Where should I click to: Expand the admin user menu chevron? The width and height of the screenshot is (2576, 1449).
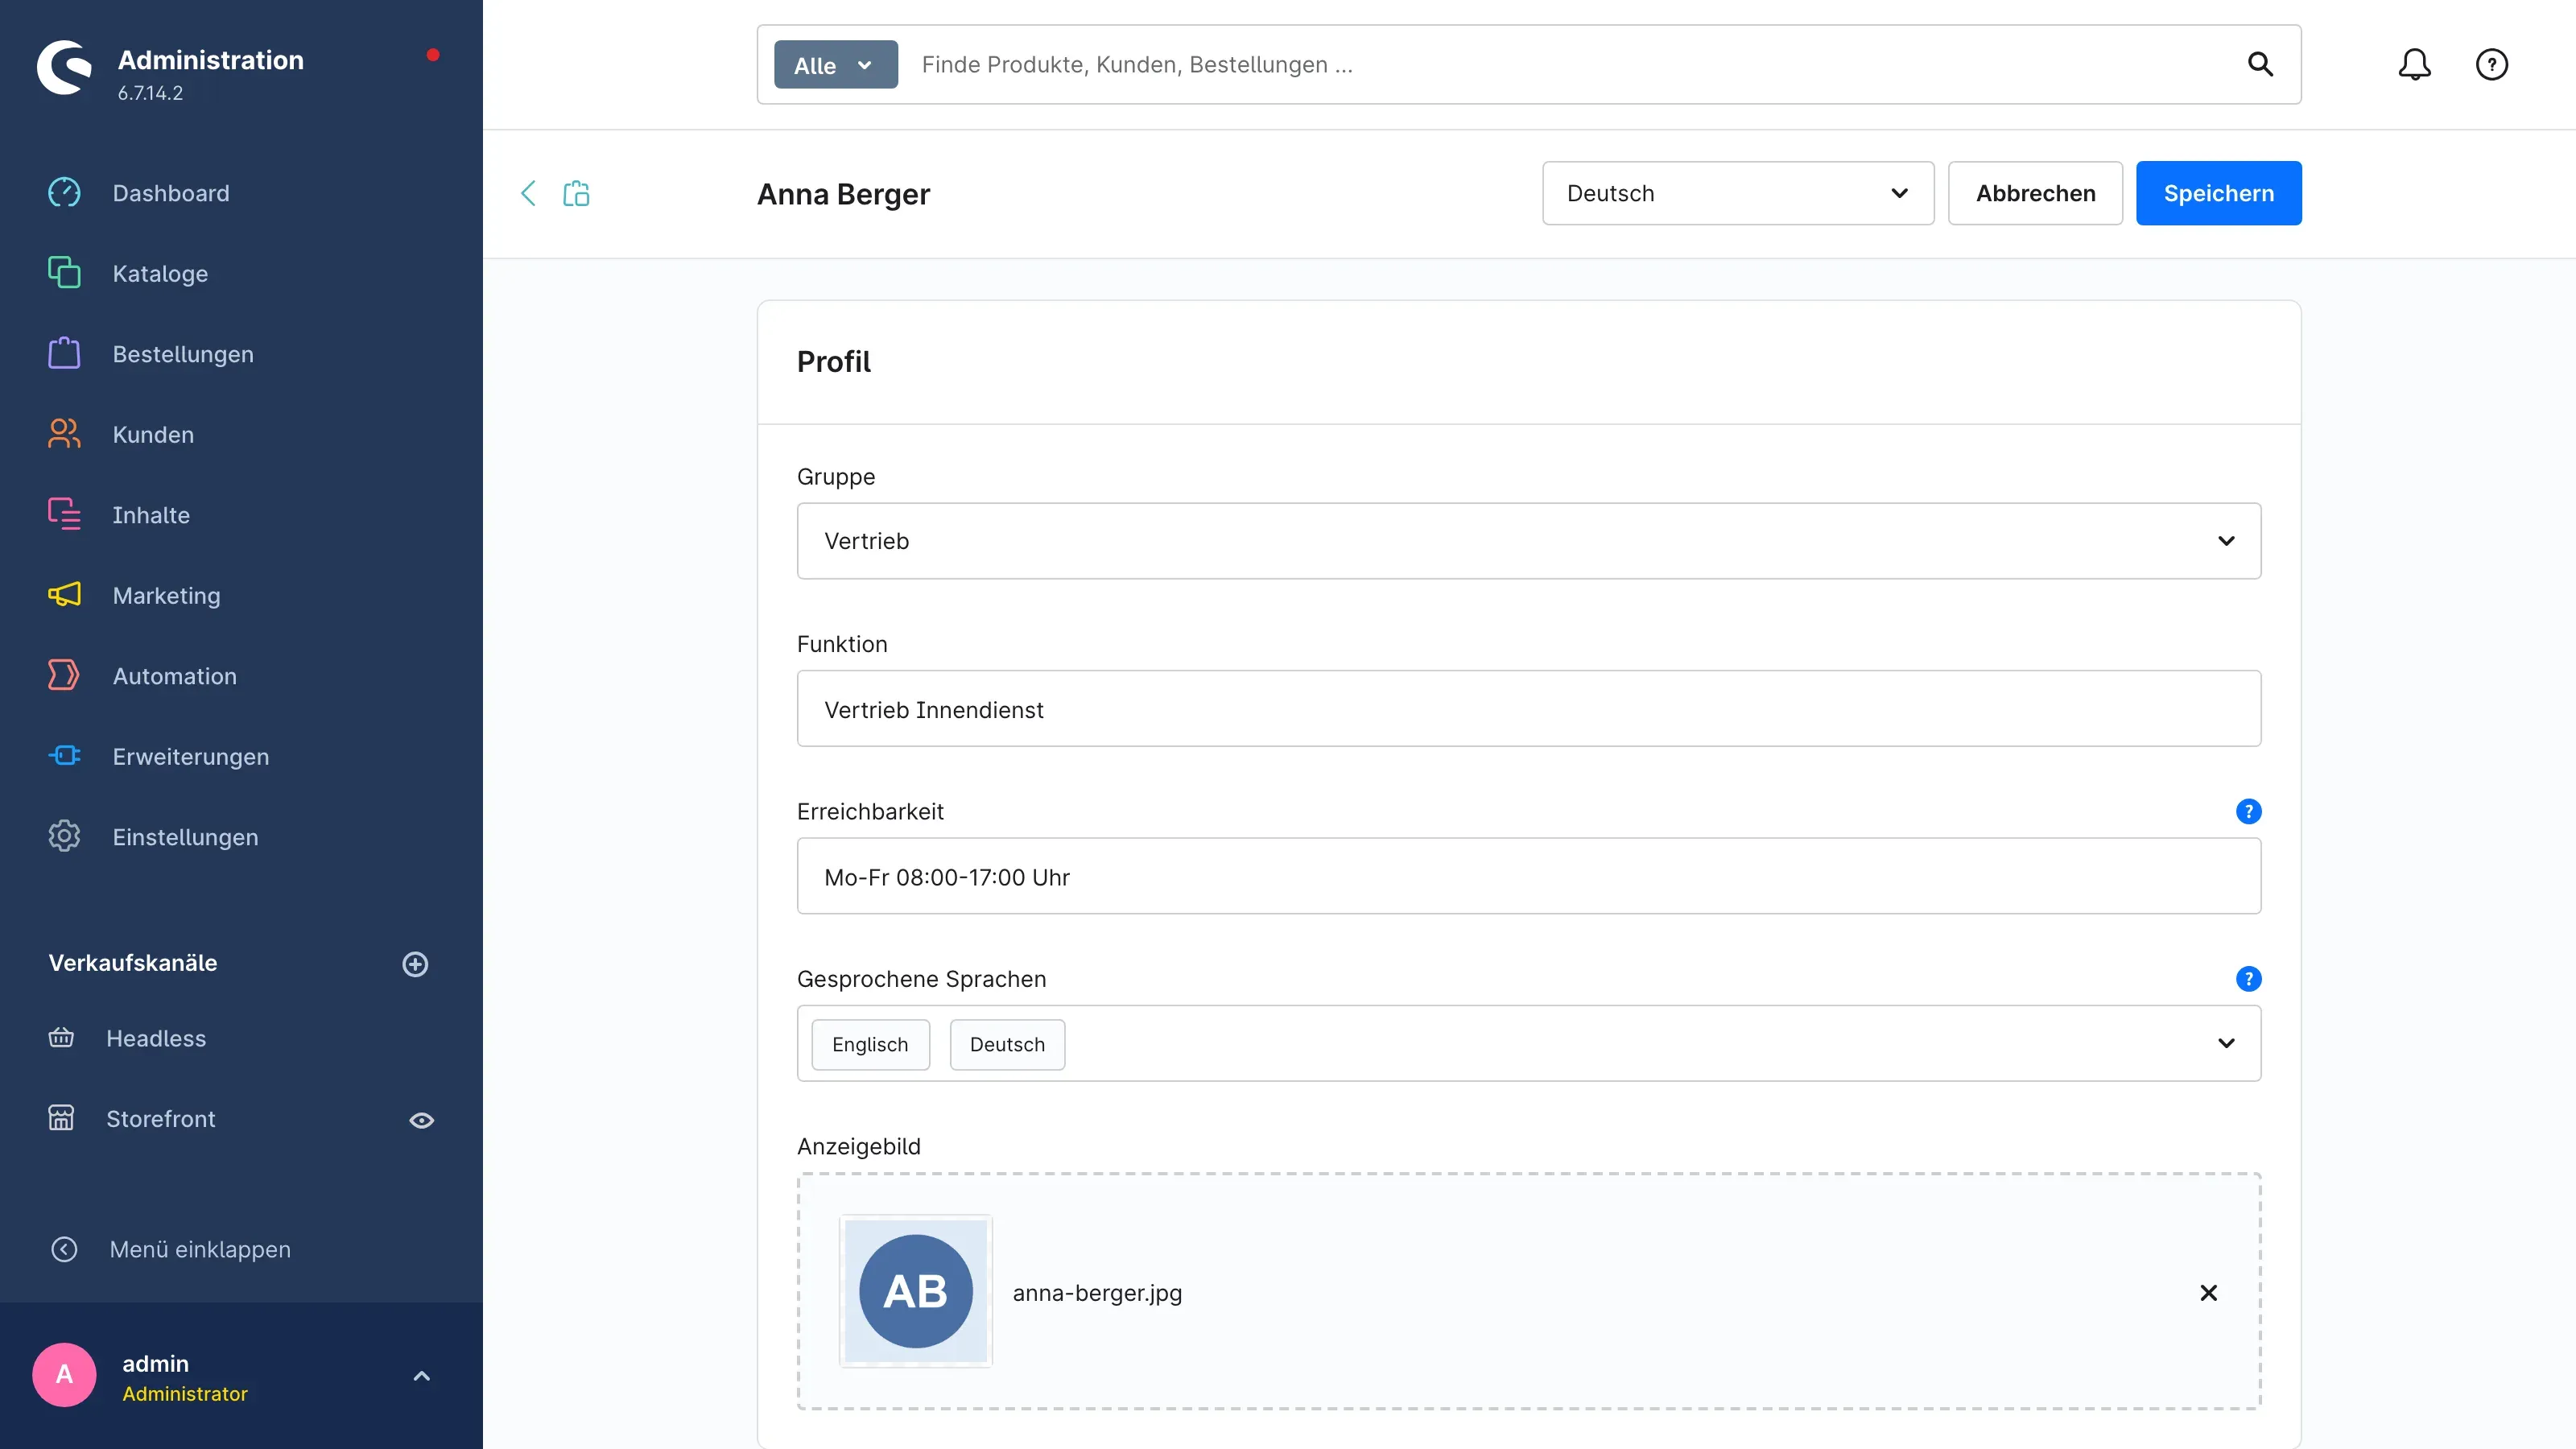click(421, 1376)
